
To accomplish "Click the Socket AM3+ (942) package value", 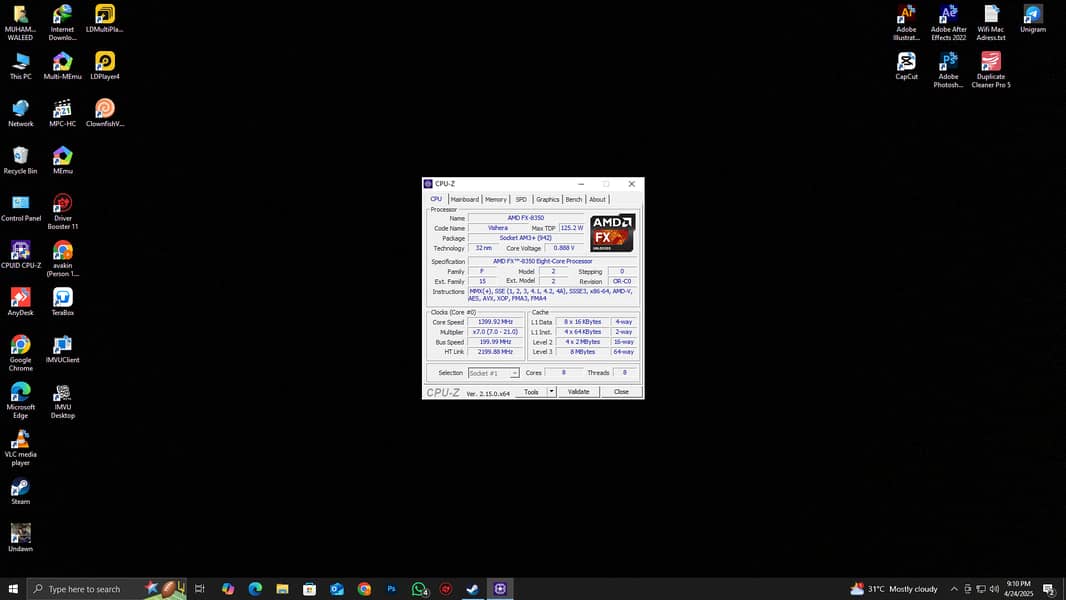I will (526, 239).
